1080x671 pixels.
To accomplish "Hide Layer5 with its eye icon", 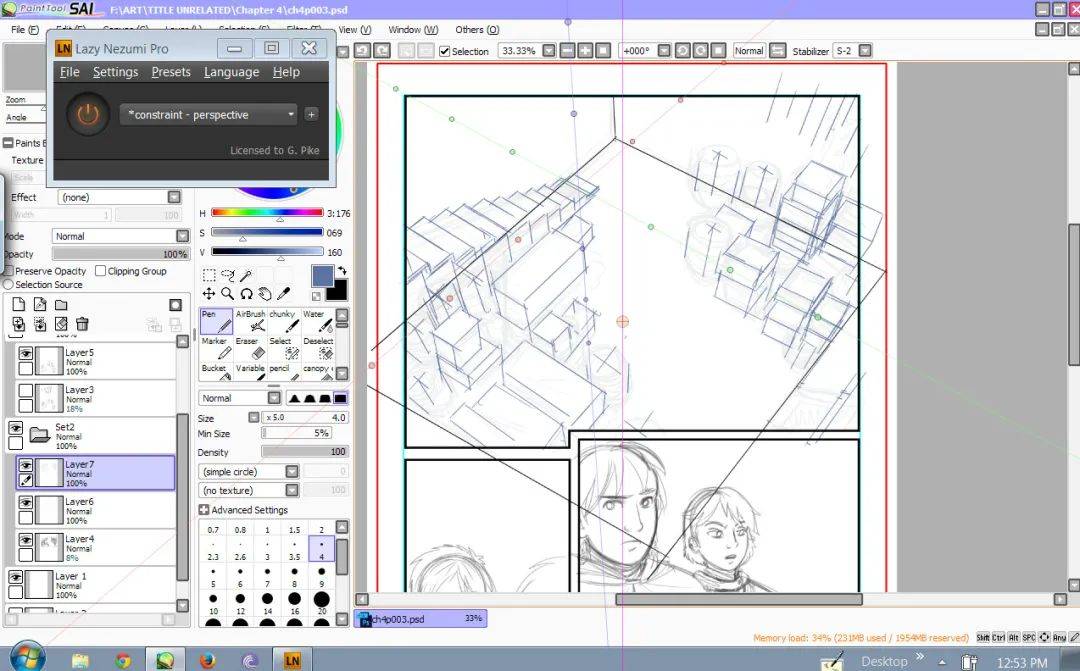I will pos(26,353).
